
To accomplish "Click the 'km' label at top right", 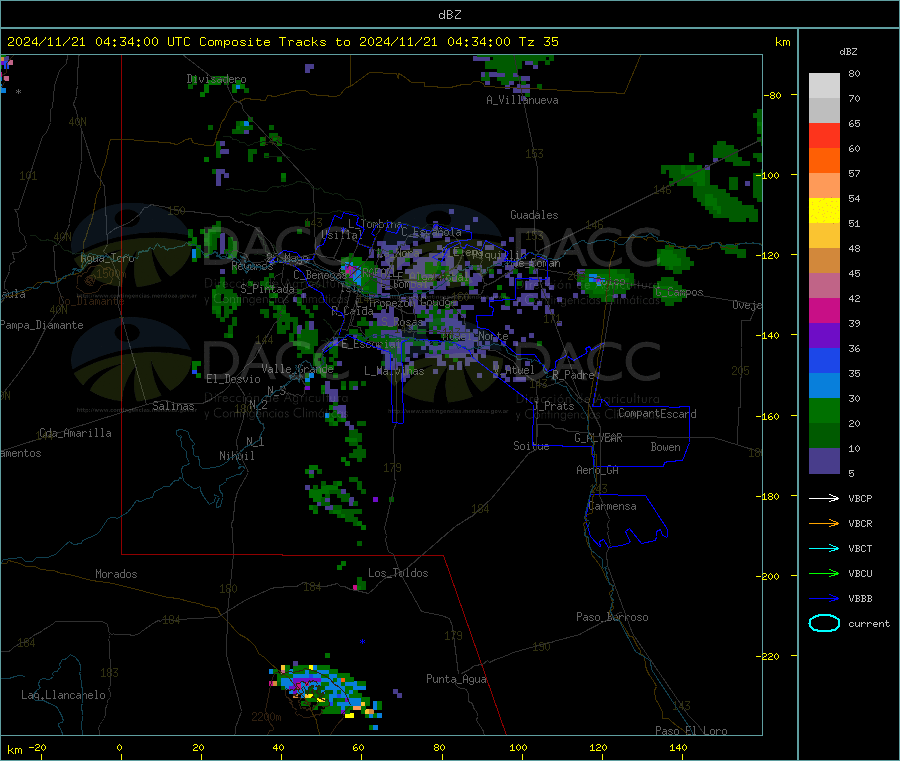I will [782, 42].
